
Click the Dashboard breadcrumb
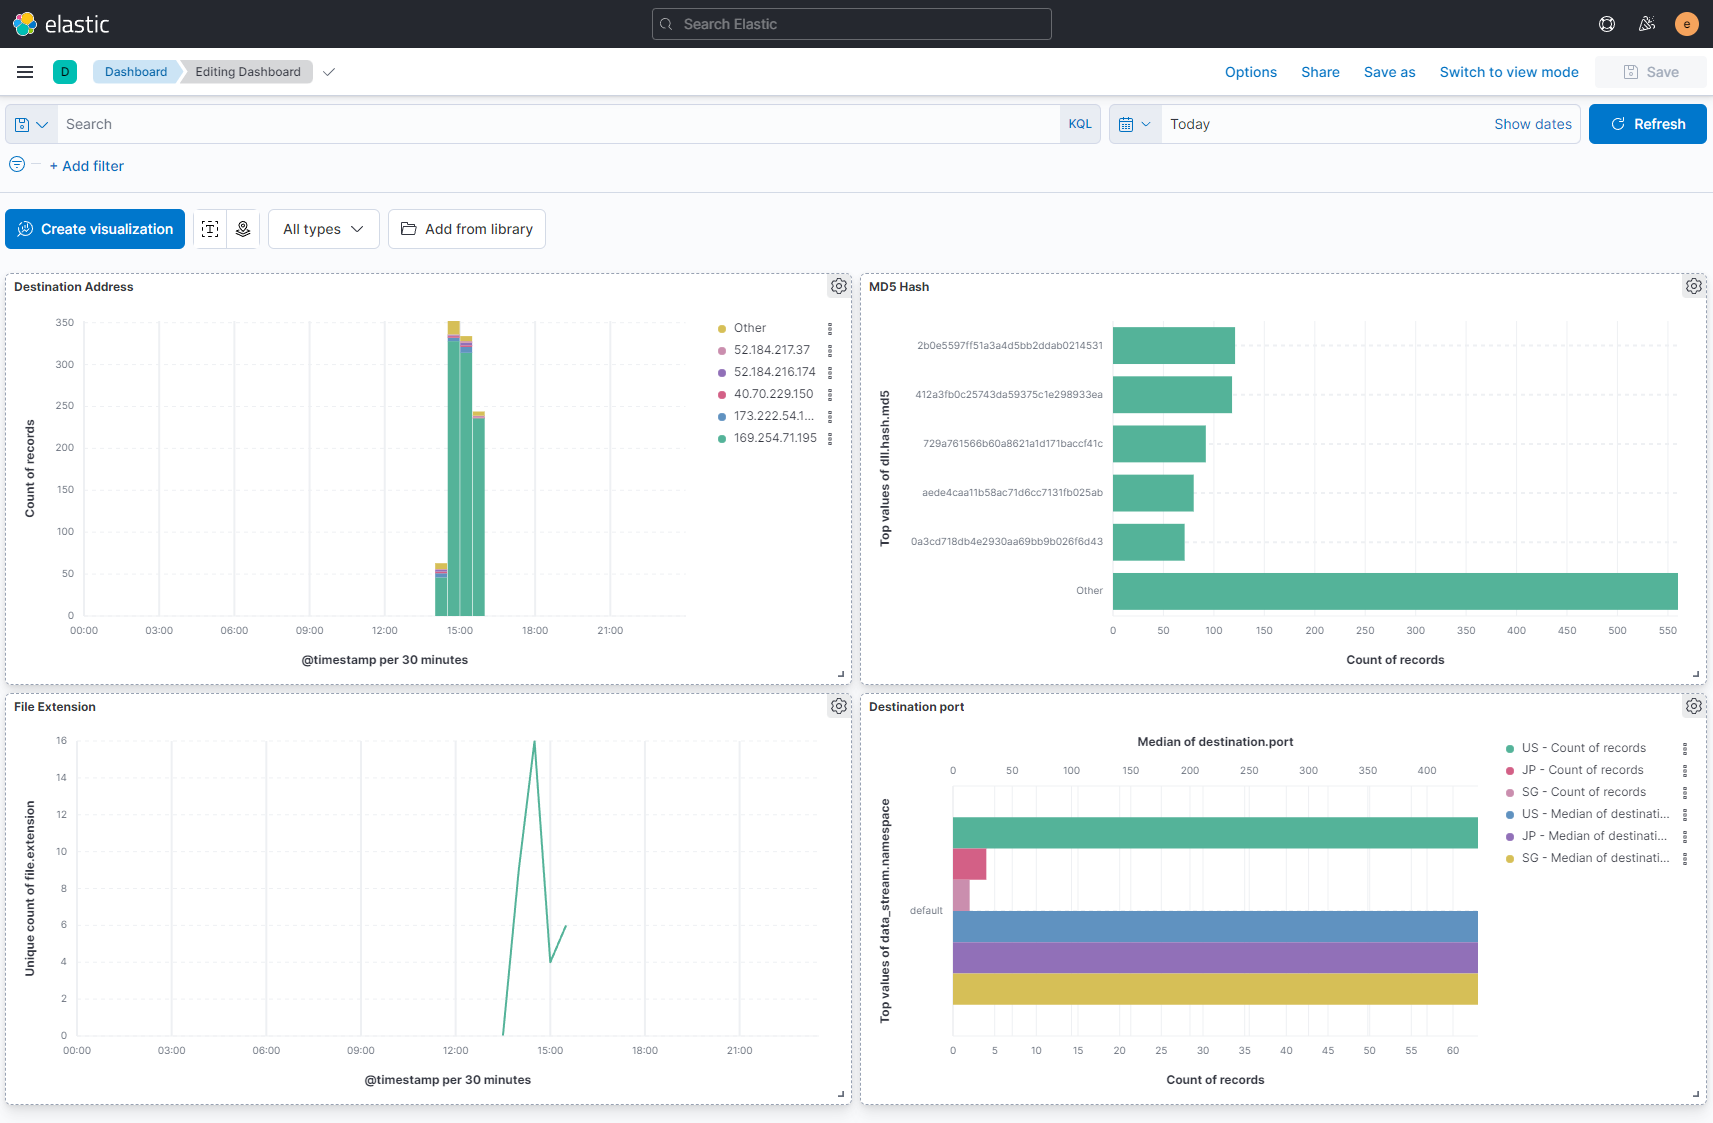pyautogui.click(x=135, y=71)
